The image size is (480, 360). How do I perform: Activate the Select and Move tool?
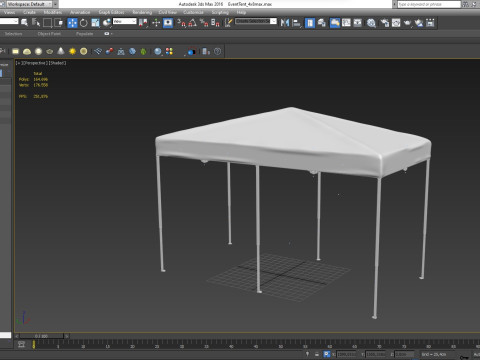tap(72, 23)
